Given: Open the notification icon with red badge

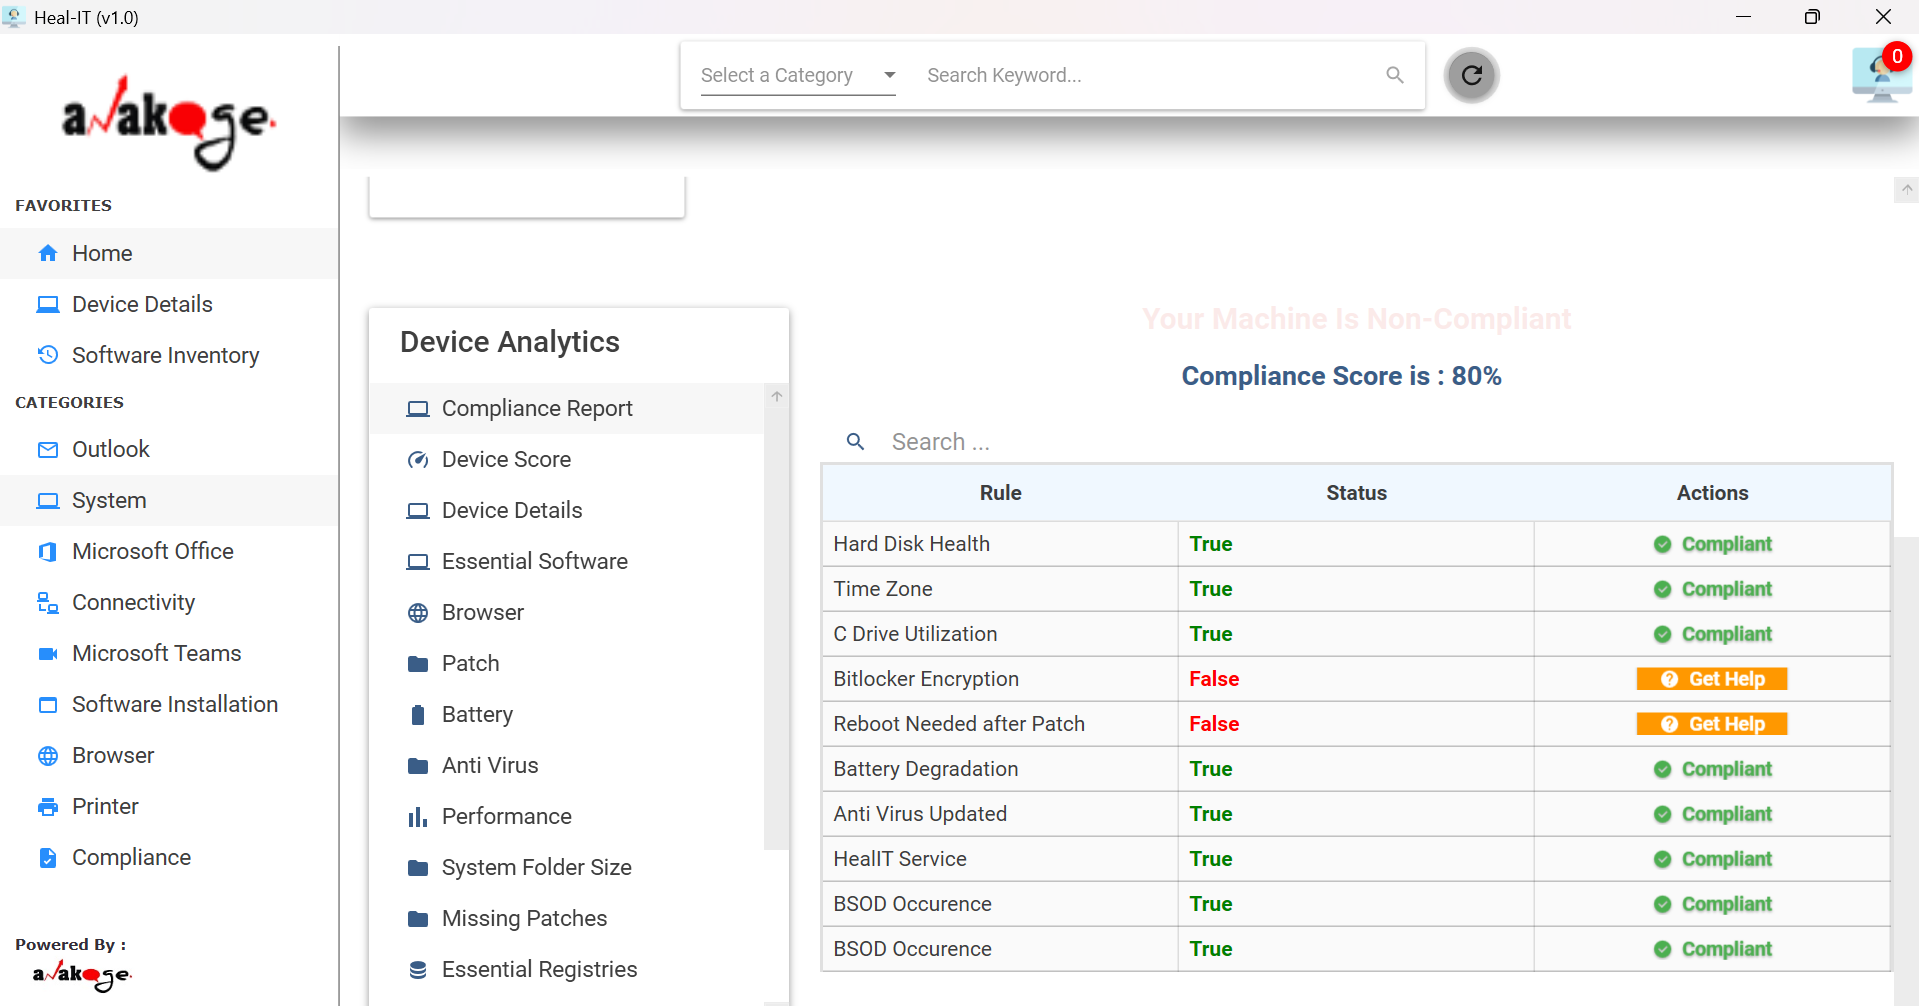Looking at the screenshot, I should [1882, 73].
